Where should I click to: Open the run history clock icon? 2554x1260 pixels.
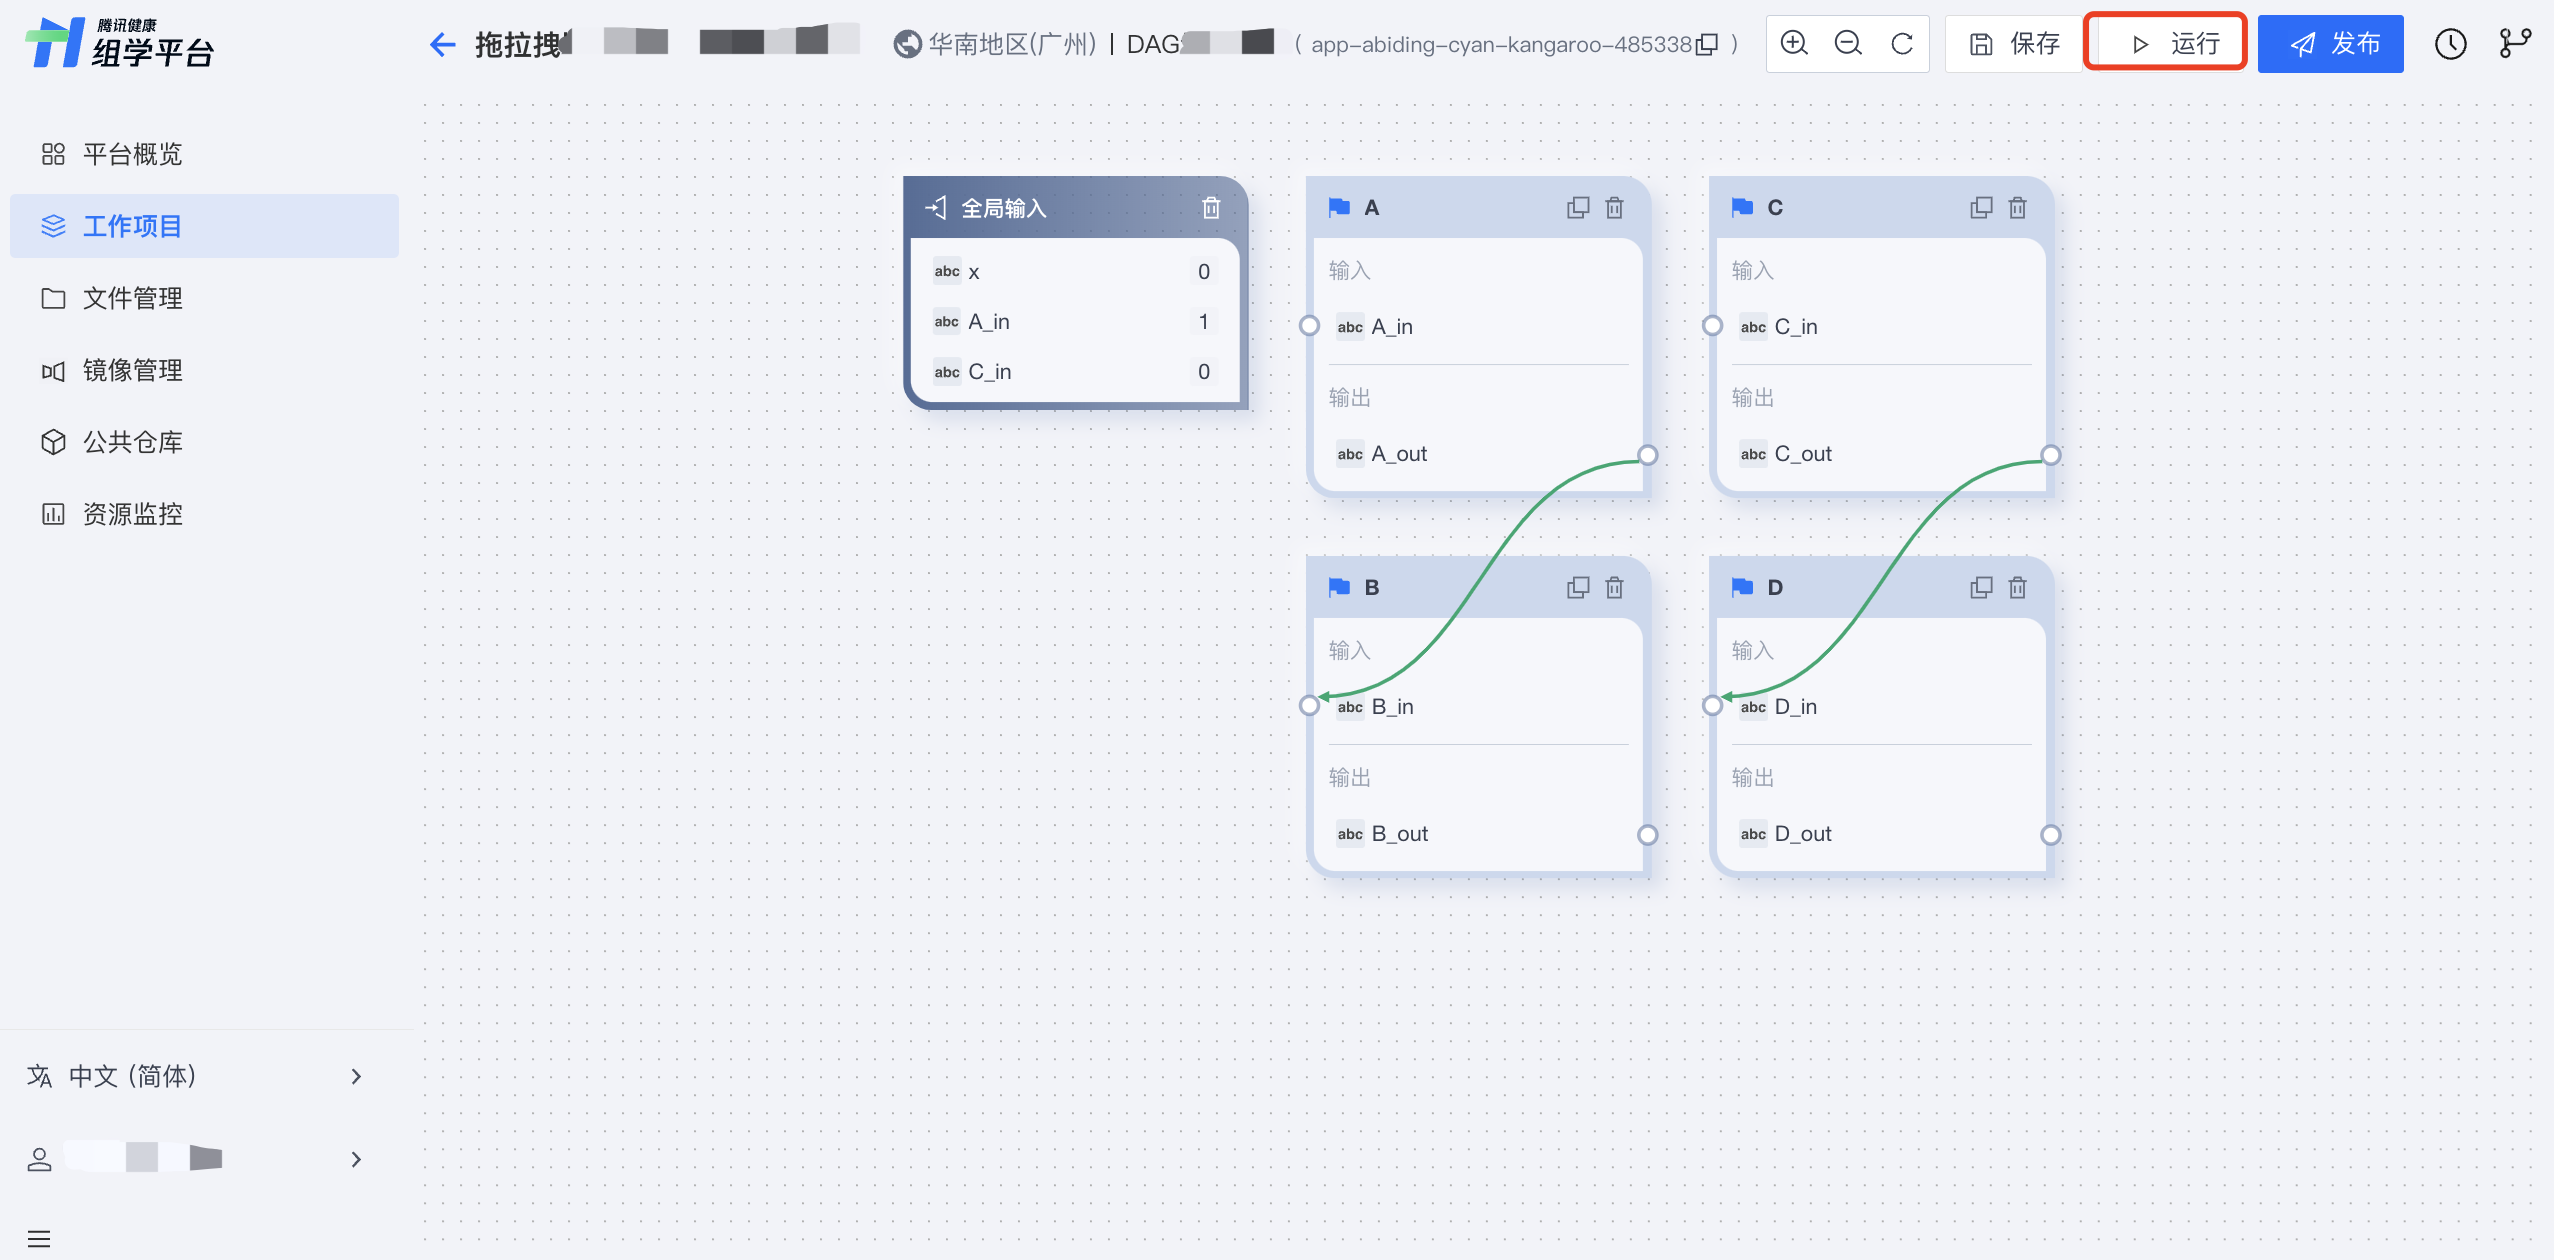(x=2450, y=43)
